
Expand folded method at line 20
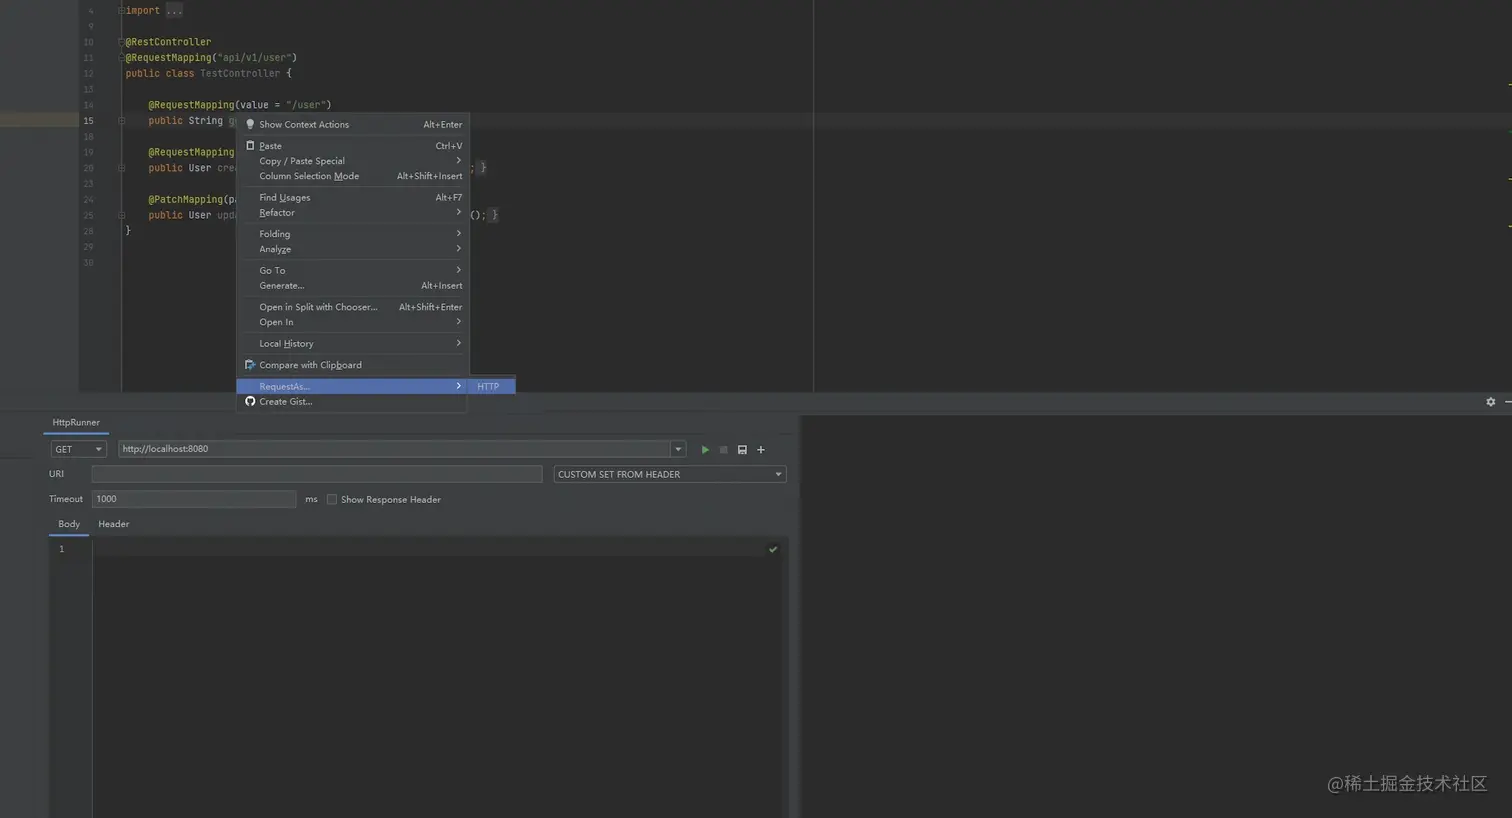[x=122, y=168]
